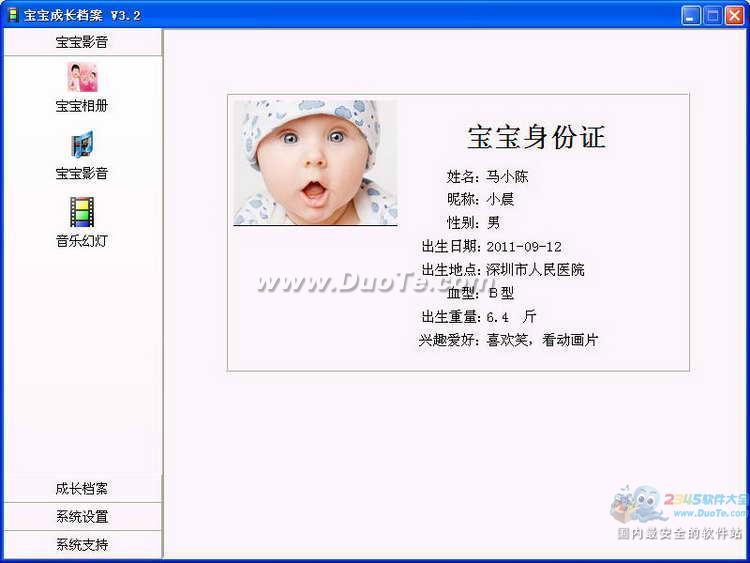Click the baby photo on the ID card
This screenshot has height=563, width=750.
point(315,162)
